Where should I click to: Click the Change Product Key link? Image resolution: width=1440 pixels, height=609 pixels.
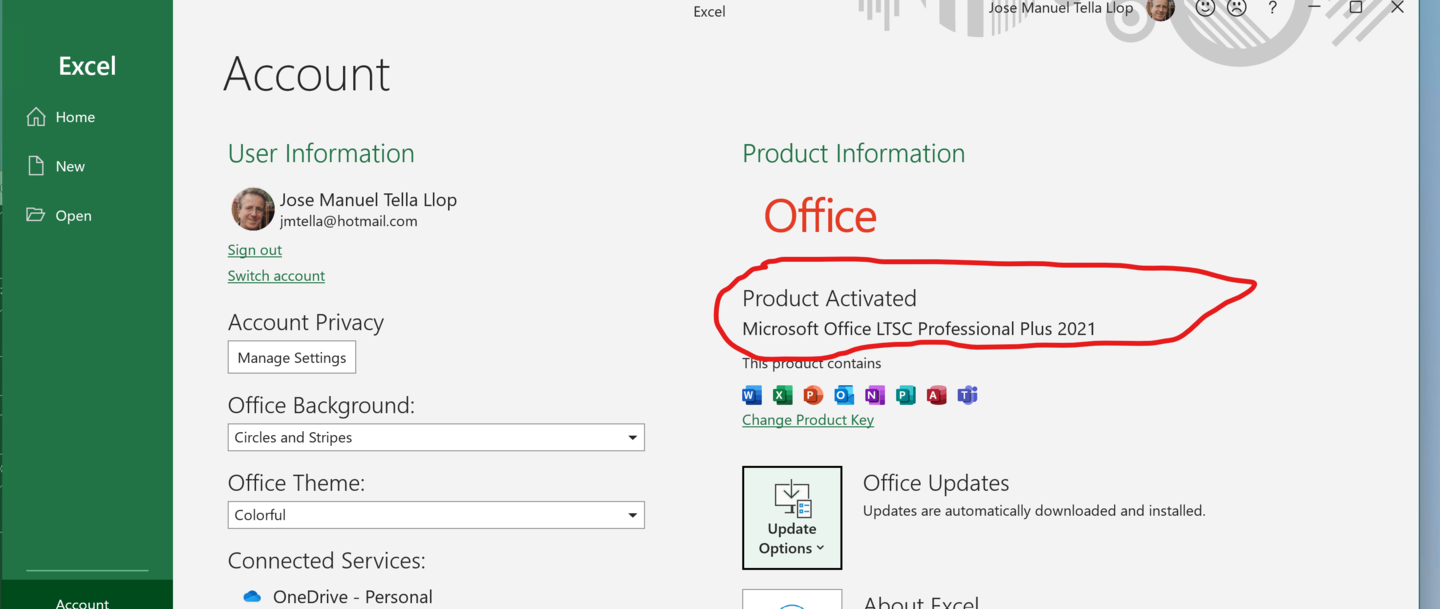[808, 420]
